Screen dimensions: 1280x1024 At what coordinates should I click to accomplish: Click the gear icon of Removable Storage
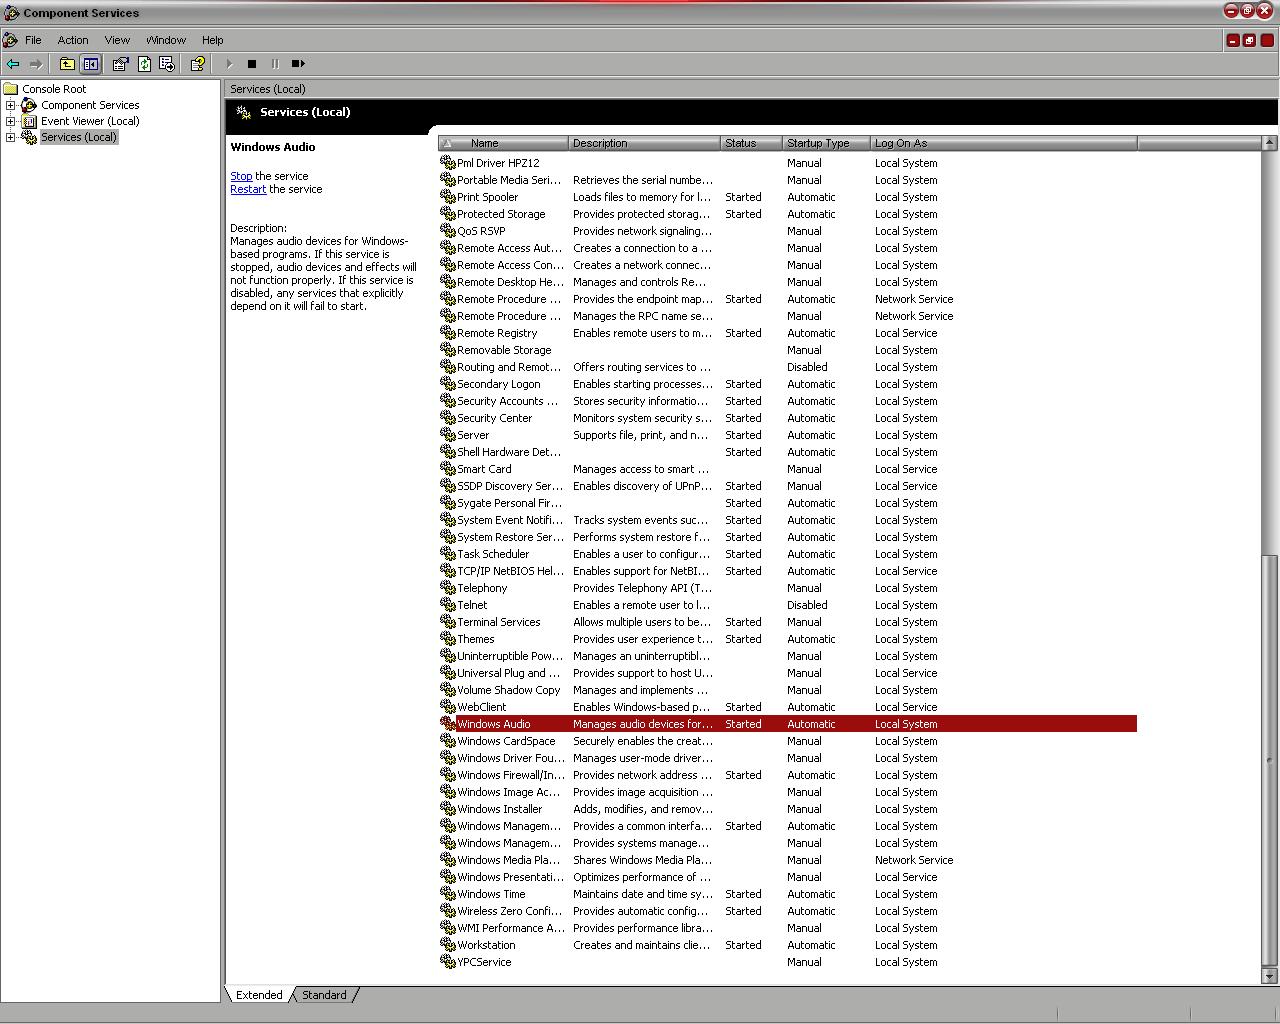click(448, 350)
